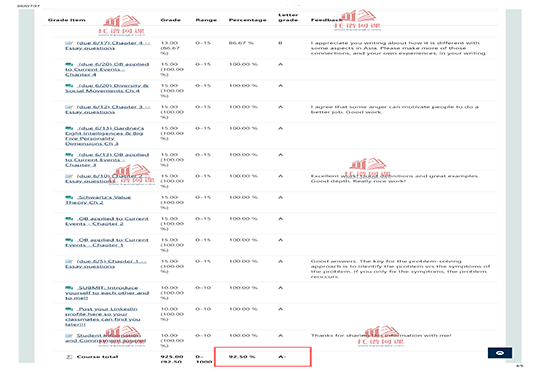Click the scroll-to-top arrow button
Screen dimensions: 540x372
(500, 353)
